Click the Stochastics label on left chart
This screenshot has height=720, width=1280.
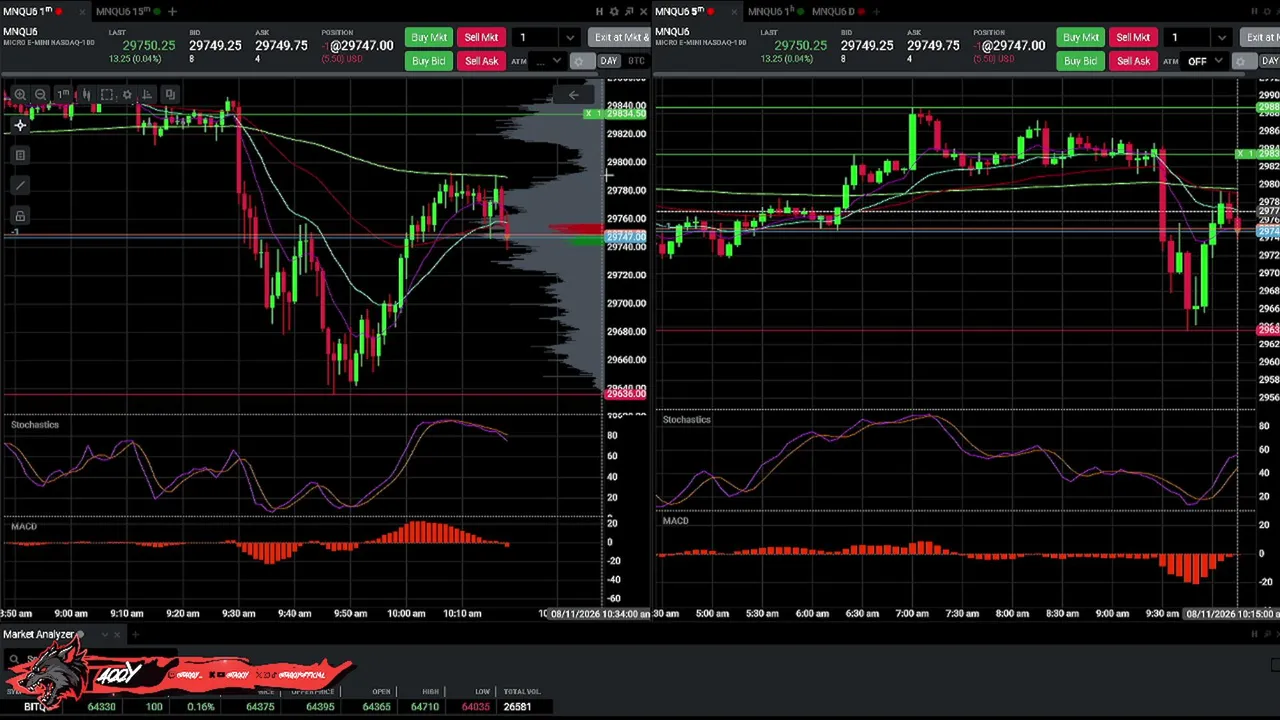tap(35, 425)
